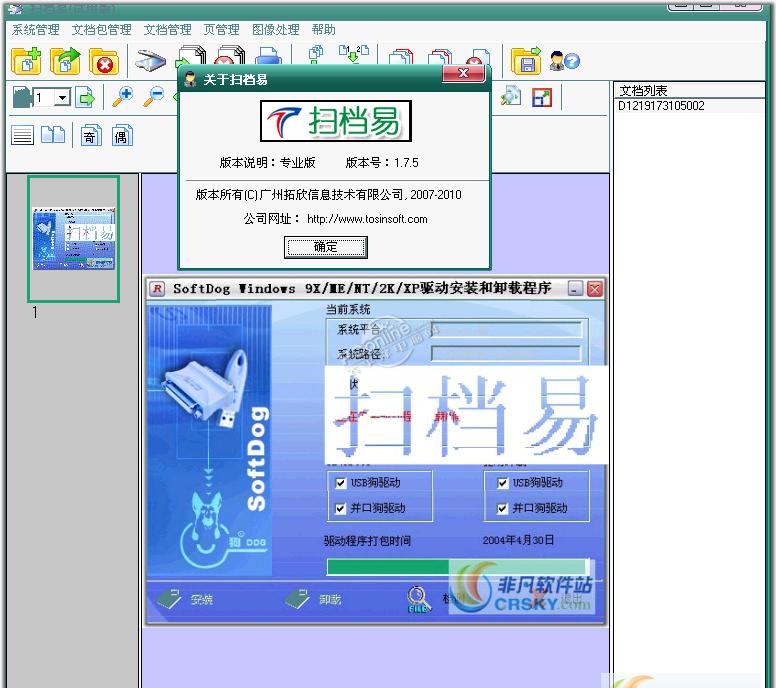Show odd pages with 奇 icon

point(91,135)
